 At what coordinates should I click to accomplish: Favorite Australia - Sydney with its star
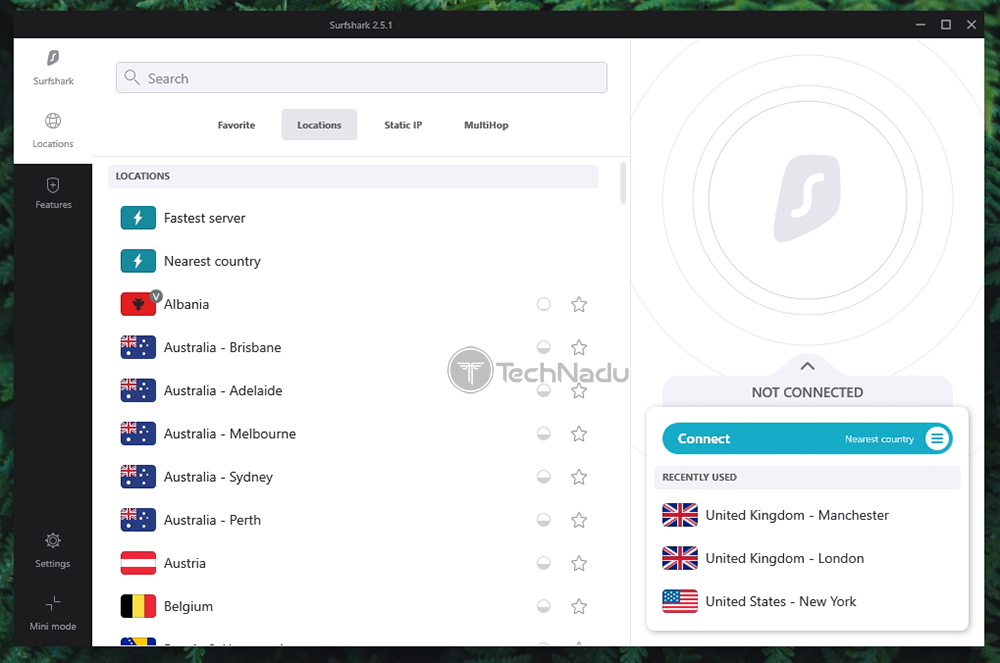coord(579,477)
